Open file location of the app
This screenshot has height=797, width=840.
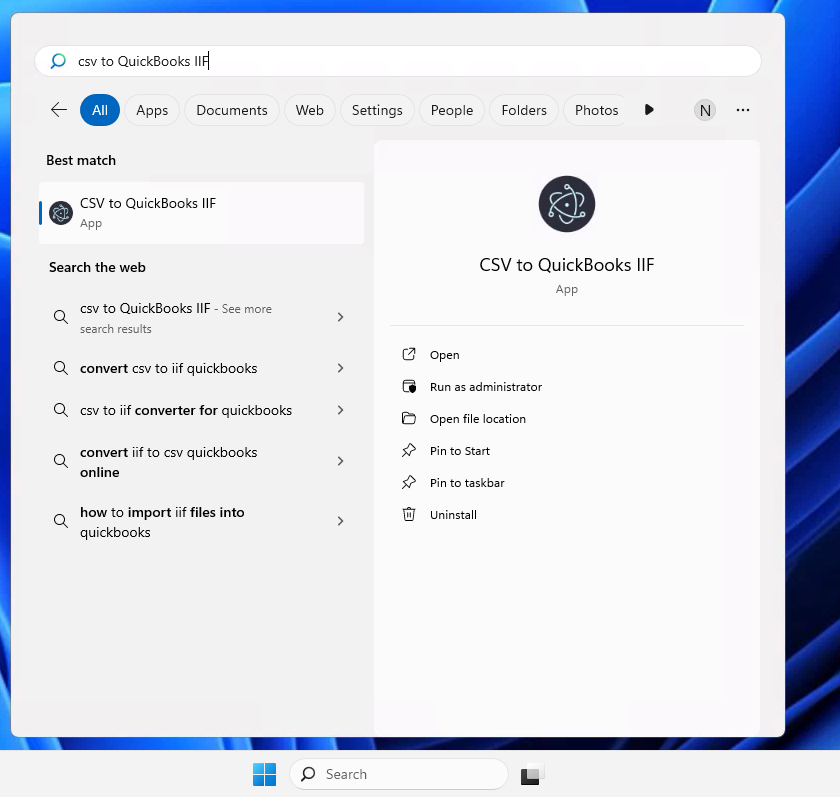coord(477,419)
